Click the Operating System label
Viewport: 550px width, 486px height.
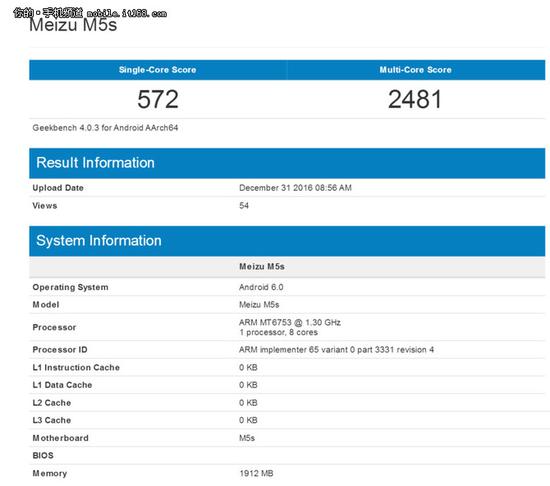70,287
